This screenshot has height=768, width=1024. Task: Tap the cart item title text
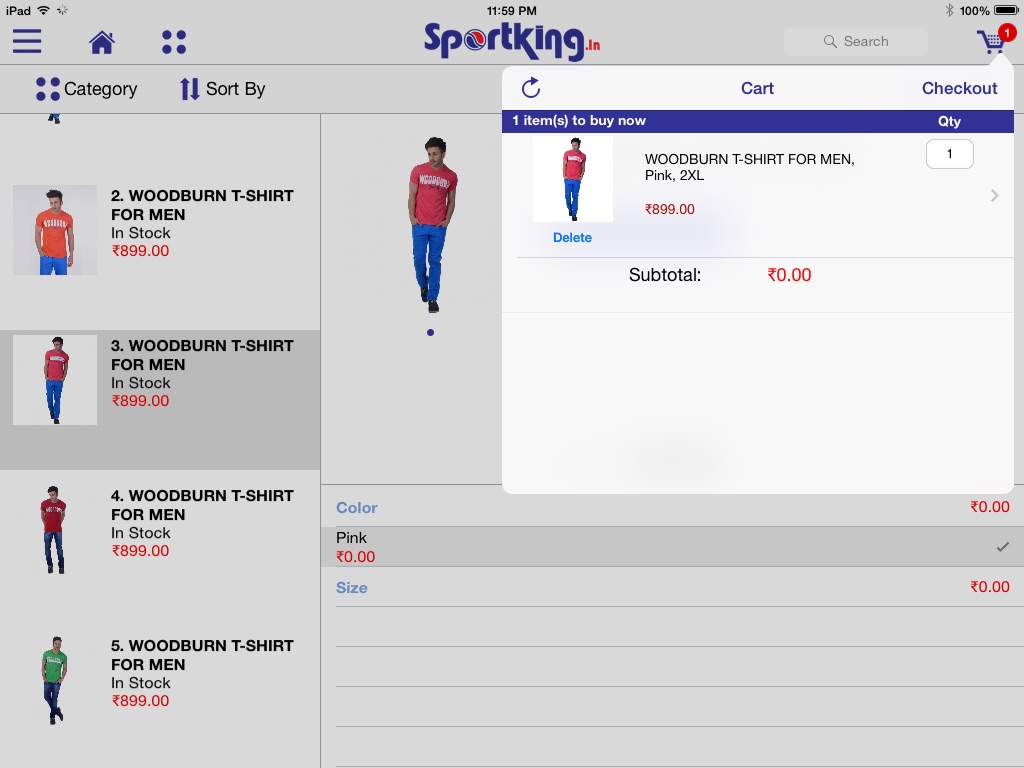click(750, 167)
